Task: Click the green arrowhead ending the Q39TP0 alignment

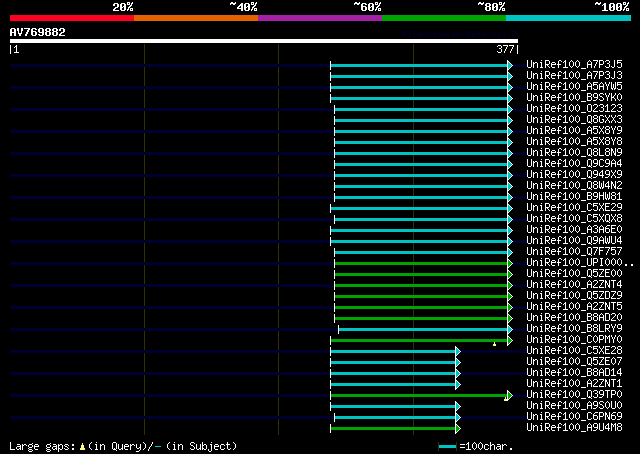Action: pyautogui.click(x=510, y=395)
